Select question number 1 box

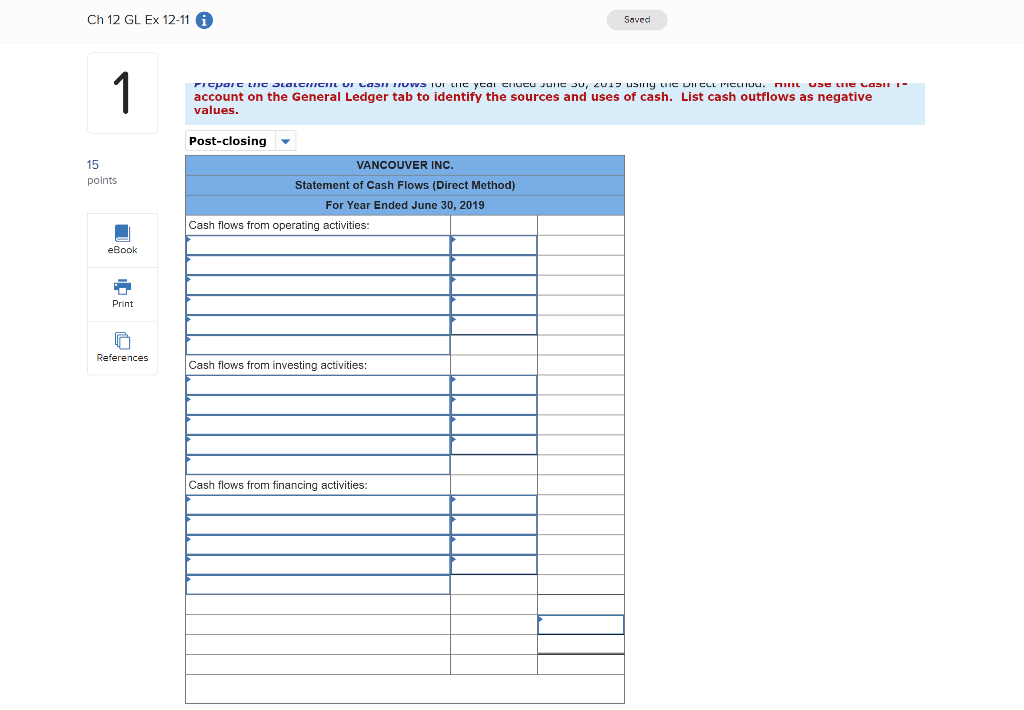(x=122, y=93)
